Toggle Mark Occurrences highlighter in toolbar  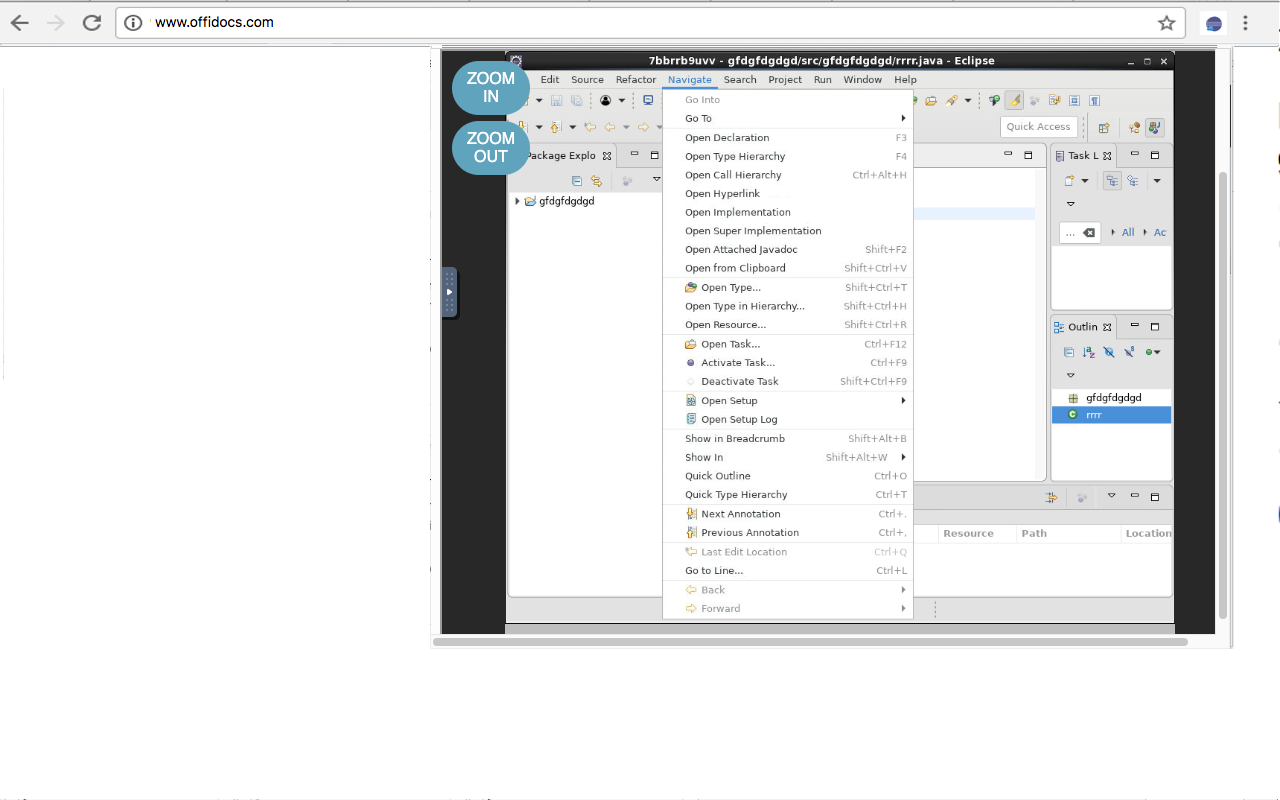click(1014, 100)
